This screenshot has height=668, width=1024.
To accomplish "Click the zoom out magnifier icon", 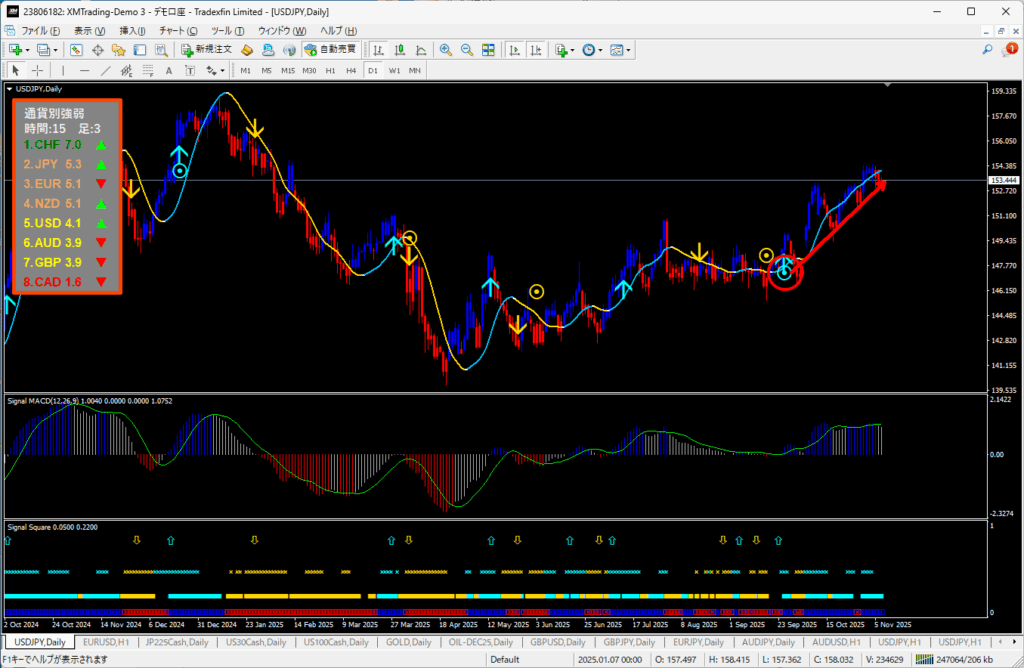I will [466, 49].
